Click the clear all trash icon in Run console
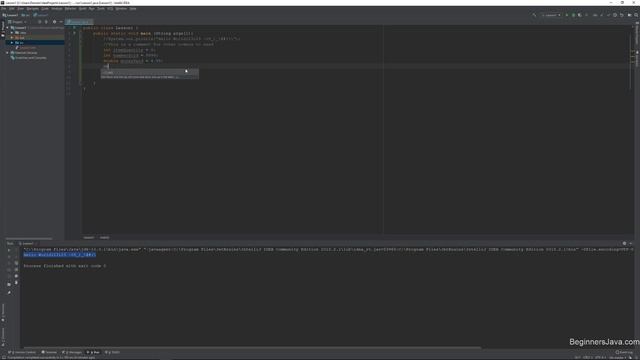 16,282
